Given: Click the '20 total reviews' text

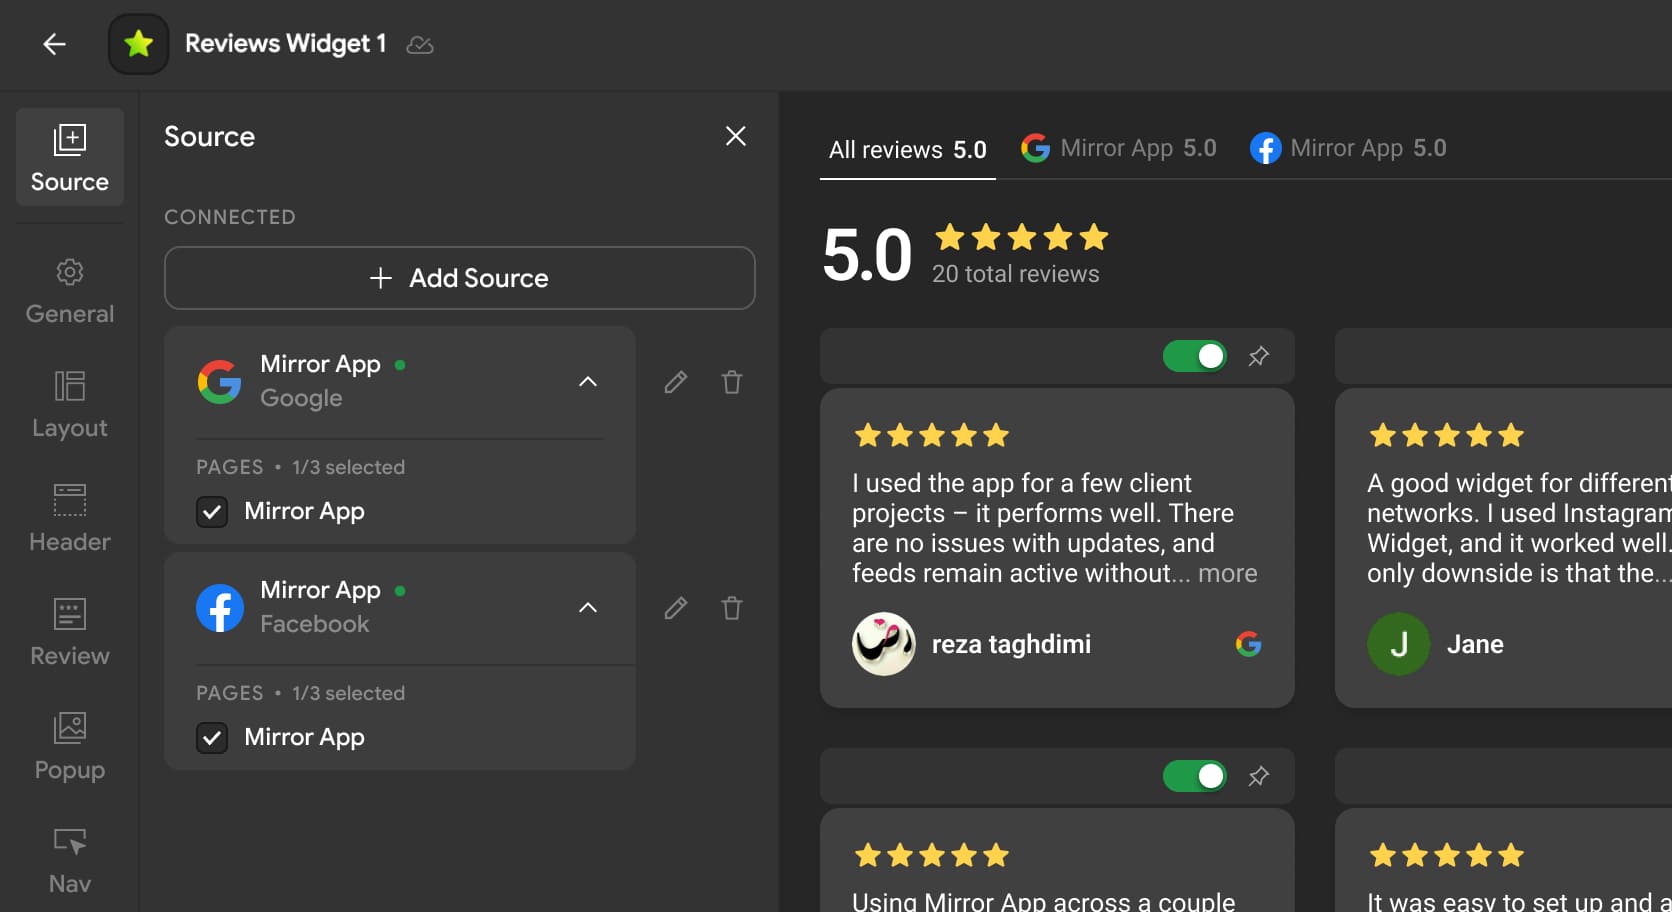Looking at the screenshot, I should 1016,274.
